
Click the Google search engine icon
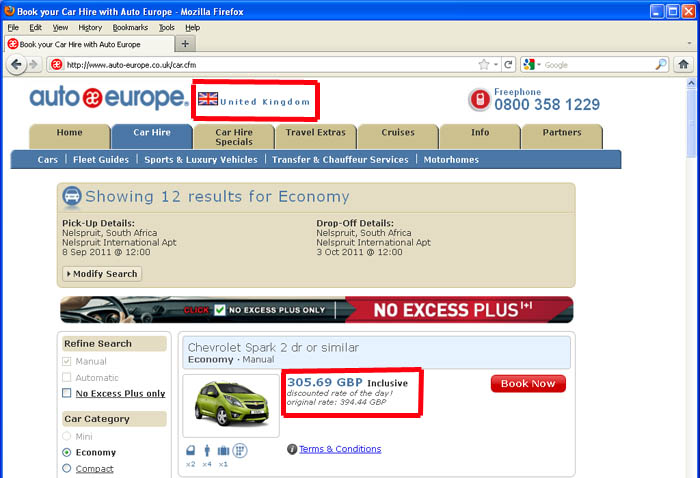(529, 65)
